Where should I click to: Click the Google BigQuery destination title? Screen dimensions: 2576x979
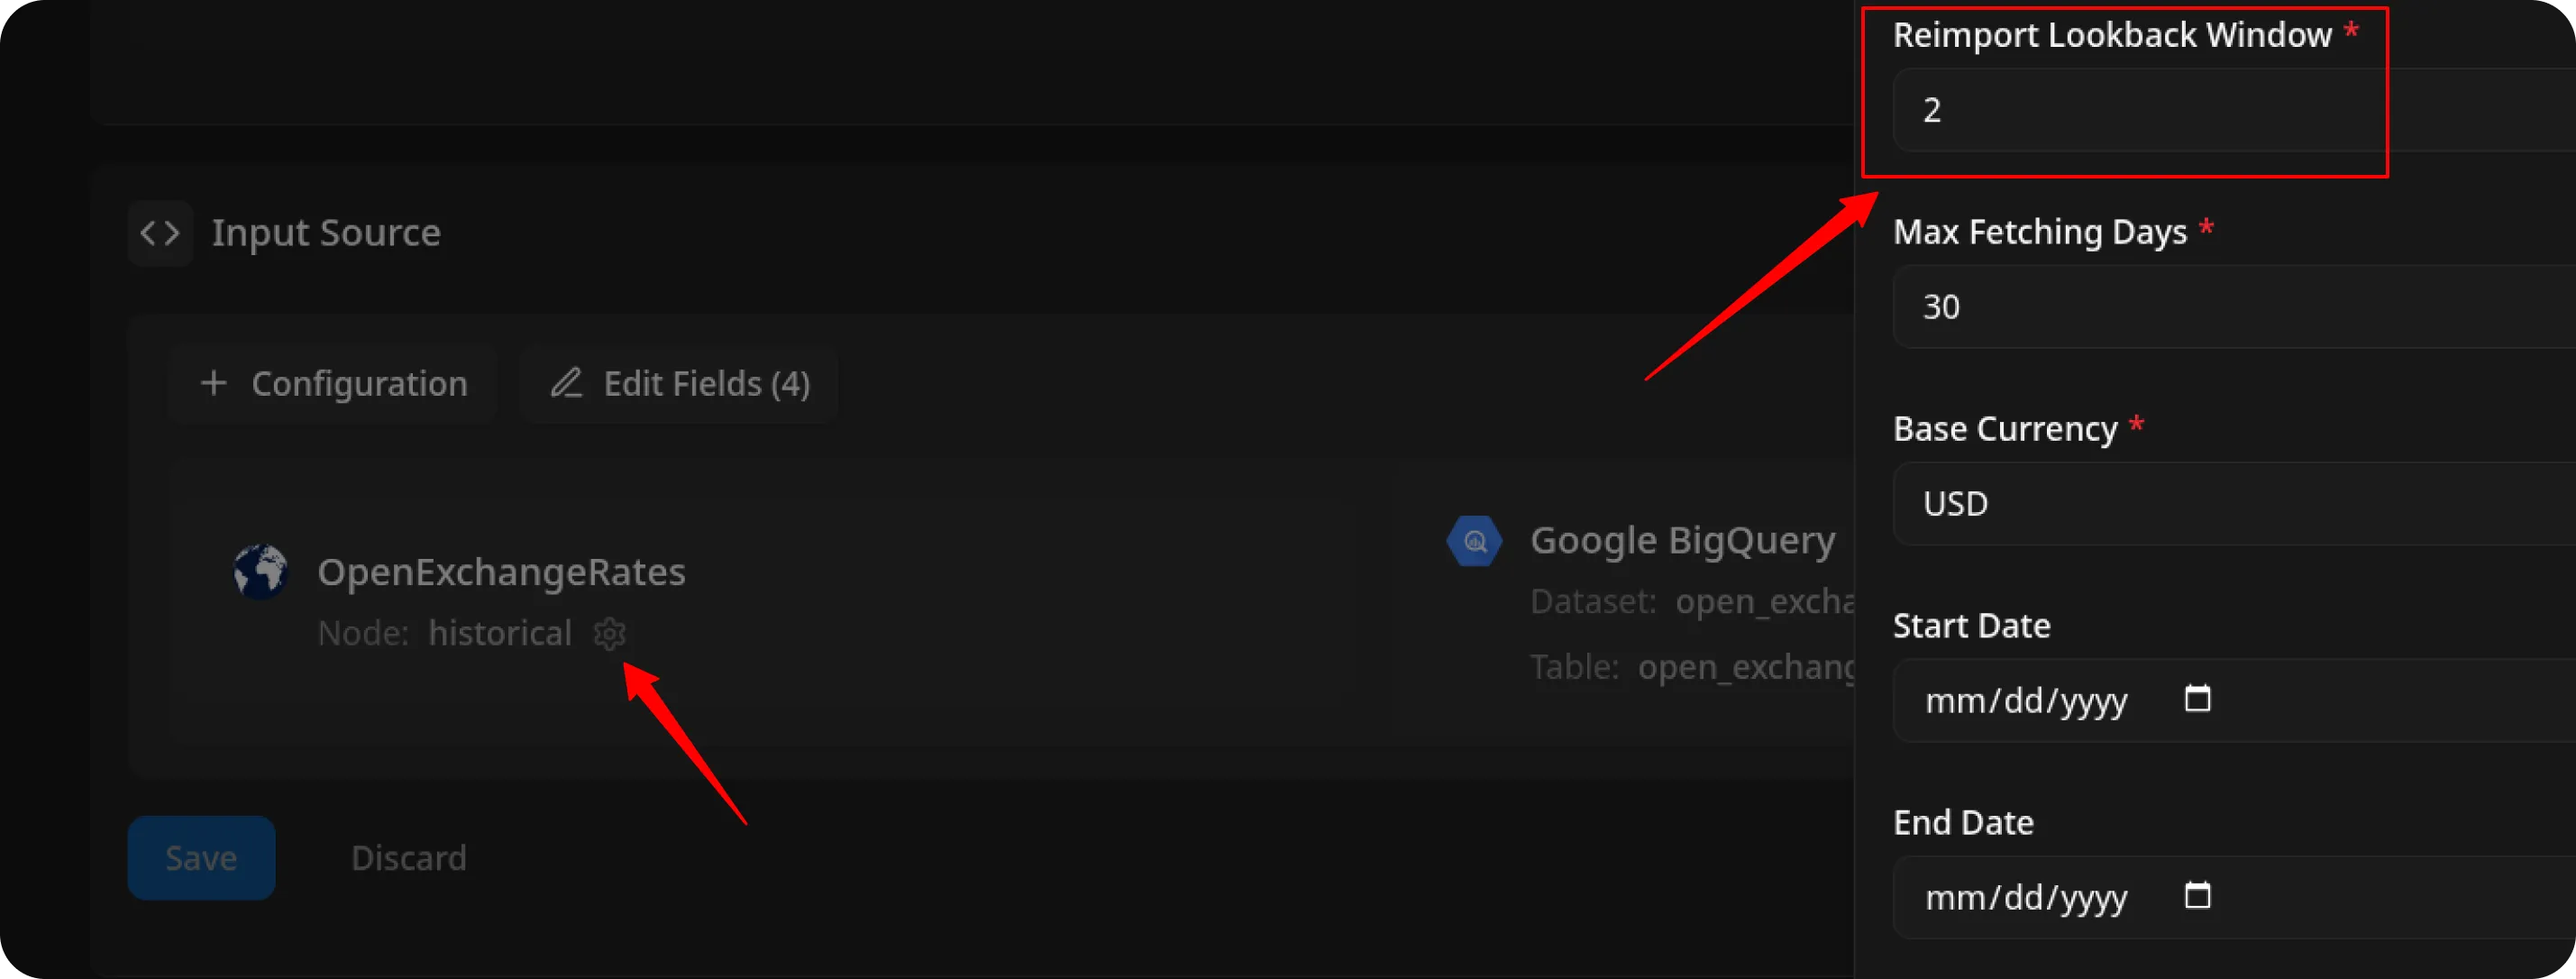tap(1683, 541)
